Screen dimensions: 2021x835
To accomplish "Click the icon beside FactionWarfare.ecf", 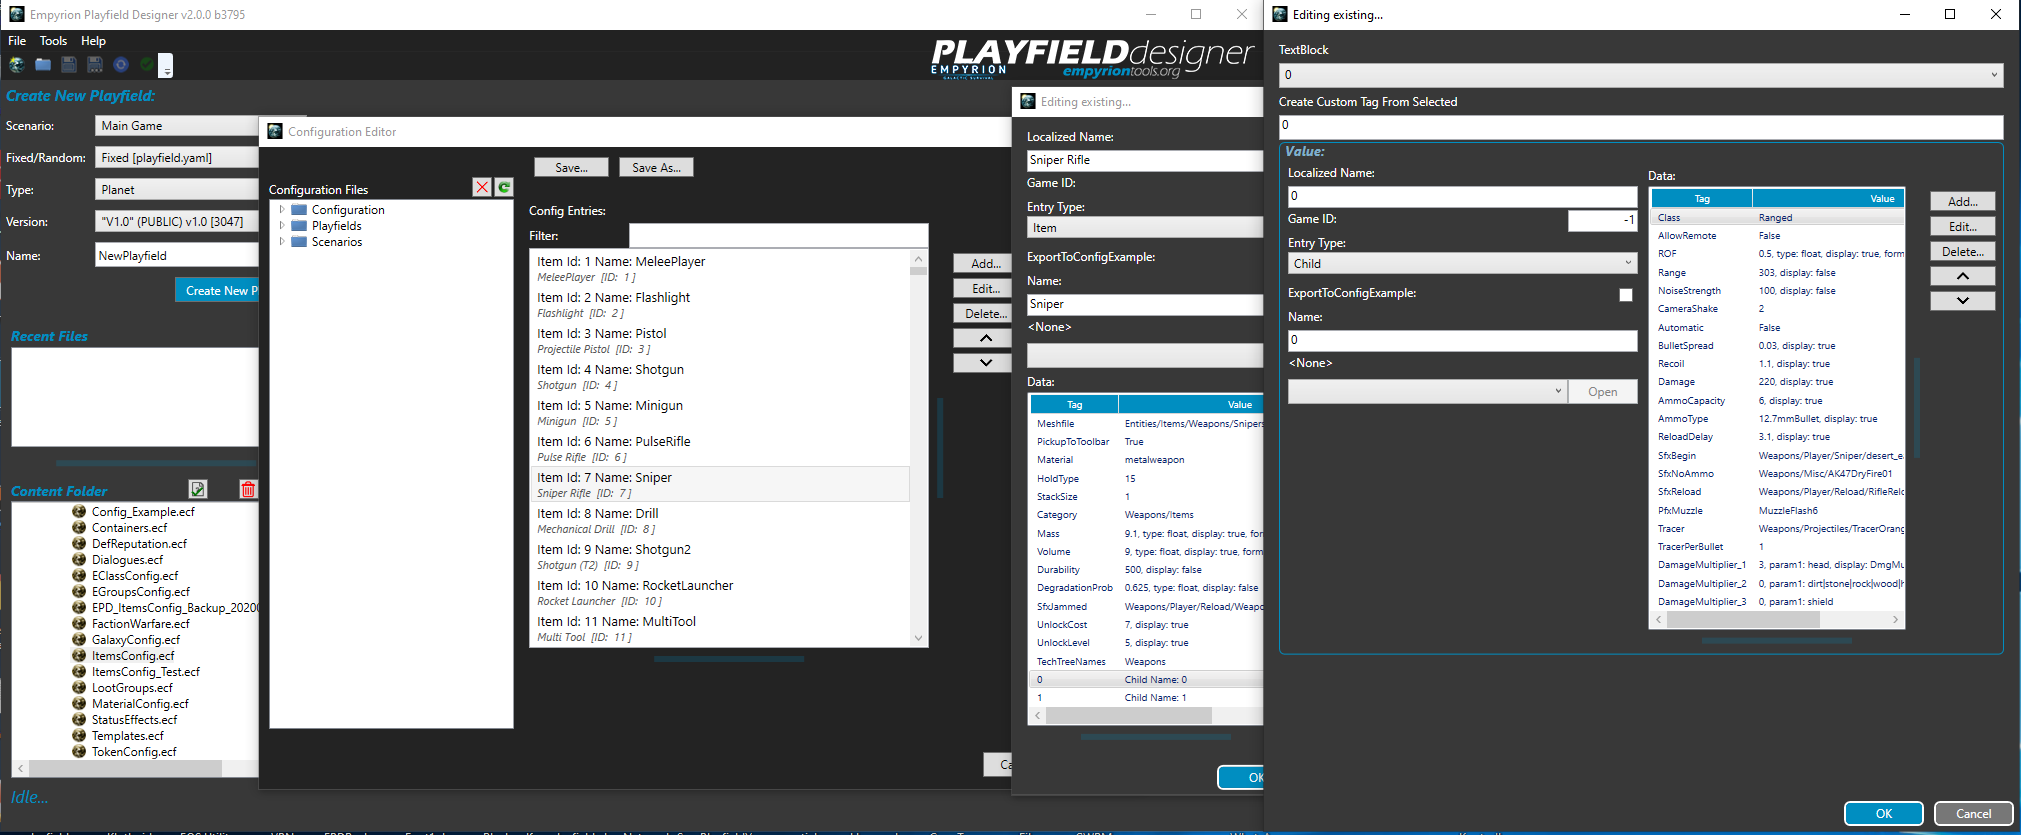I will [x=79, y=623].
